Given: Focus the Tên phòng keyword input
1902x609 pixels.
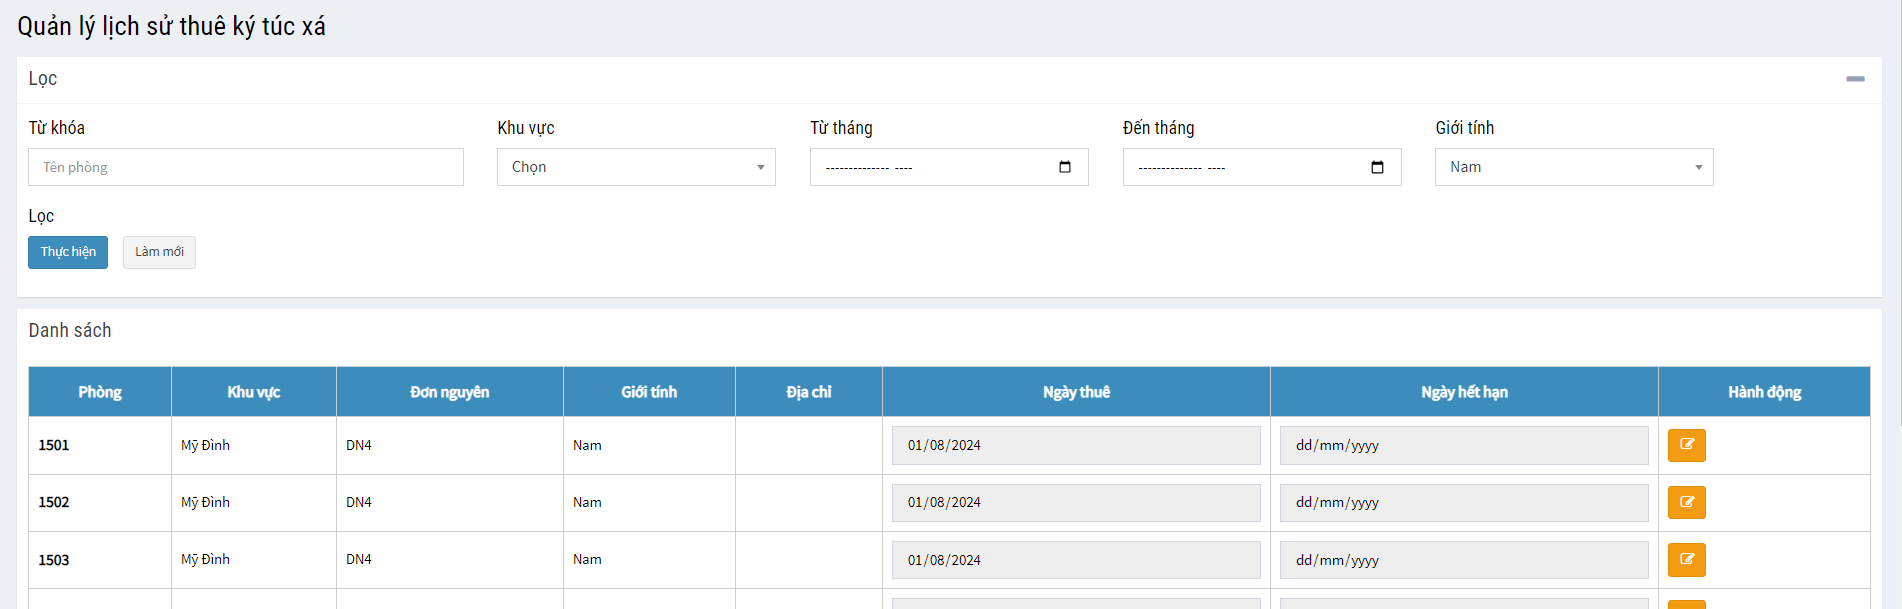Looking at the screenshot, I should [x=246, y=167].
